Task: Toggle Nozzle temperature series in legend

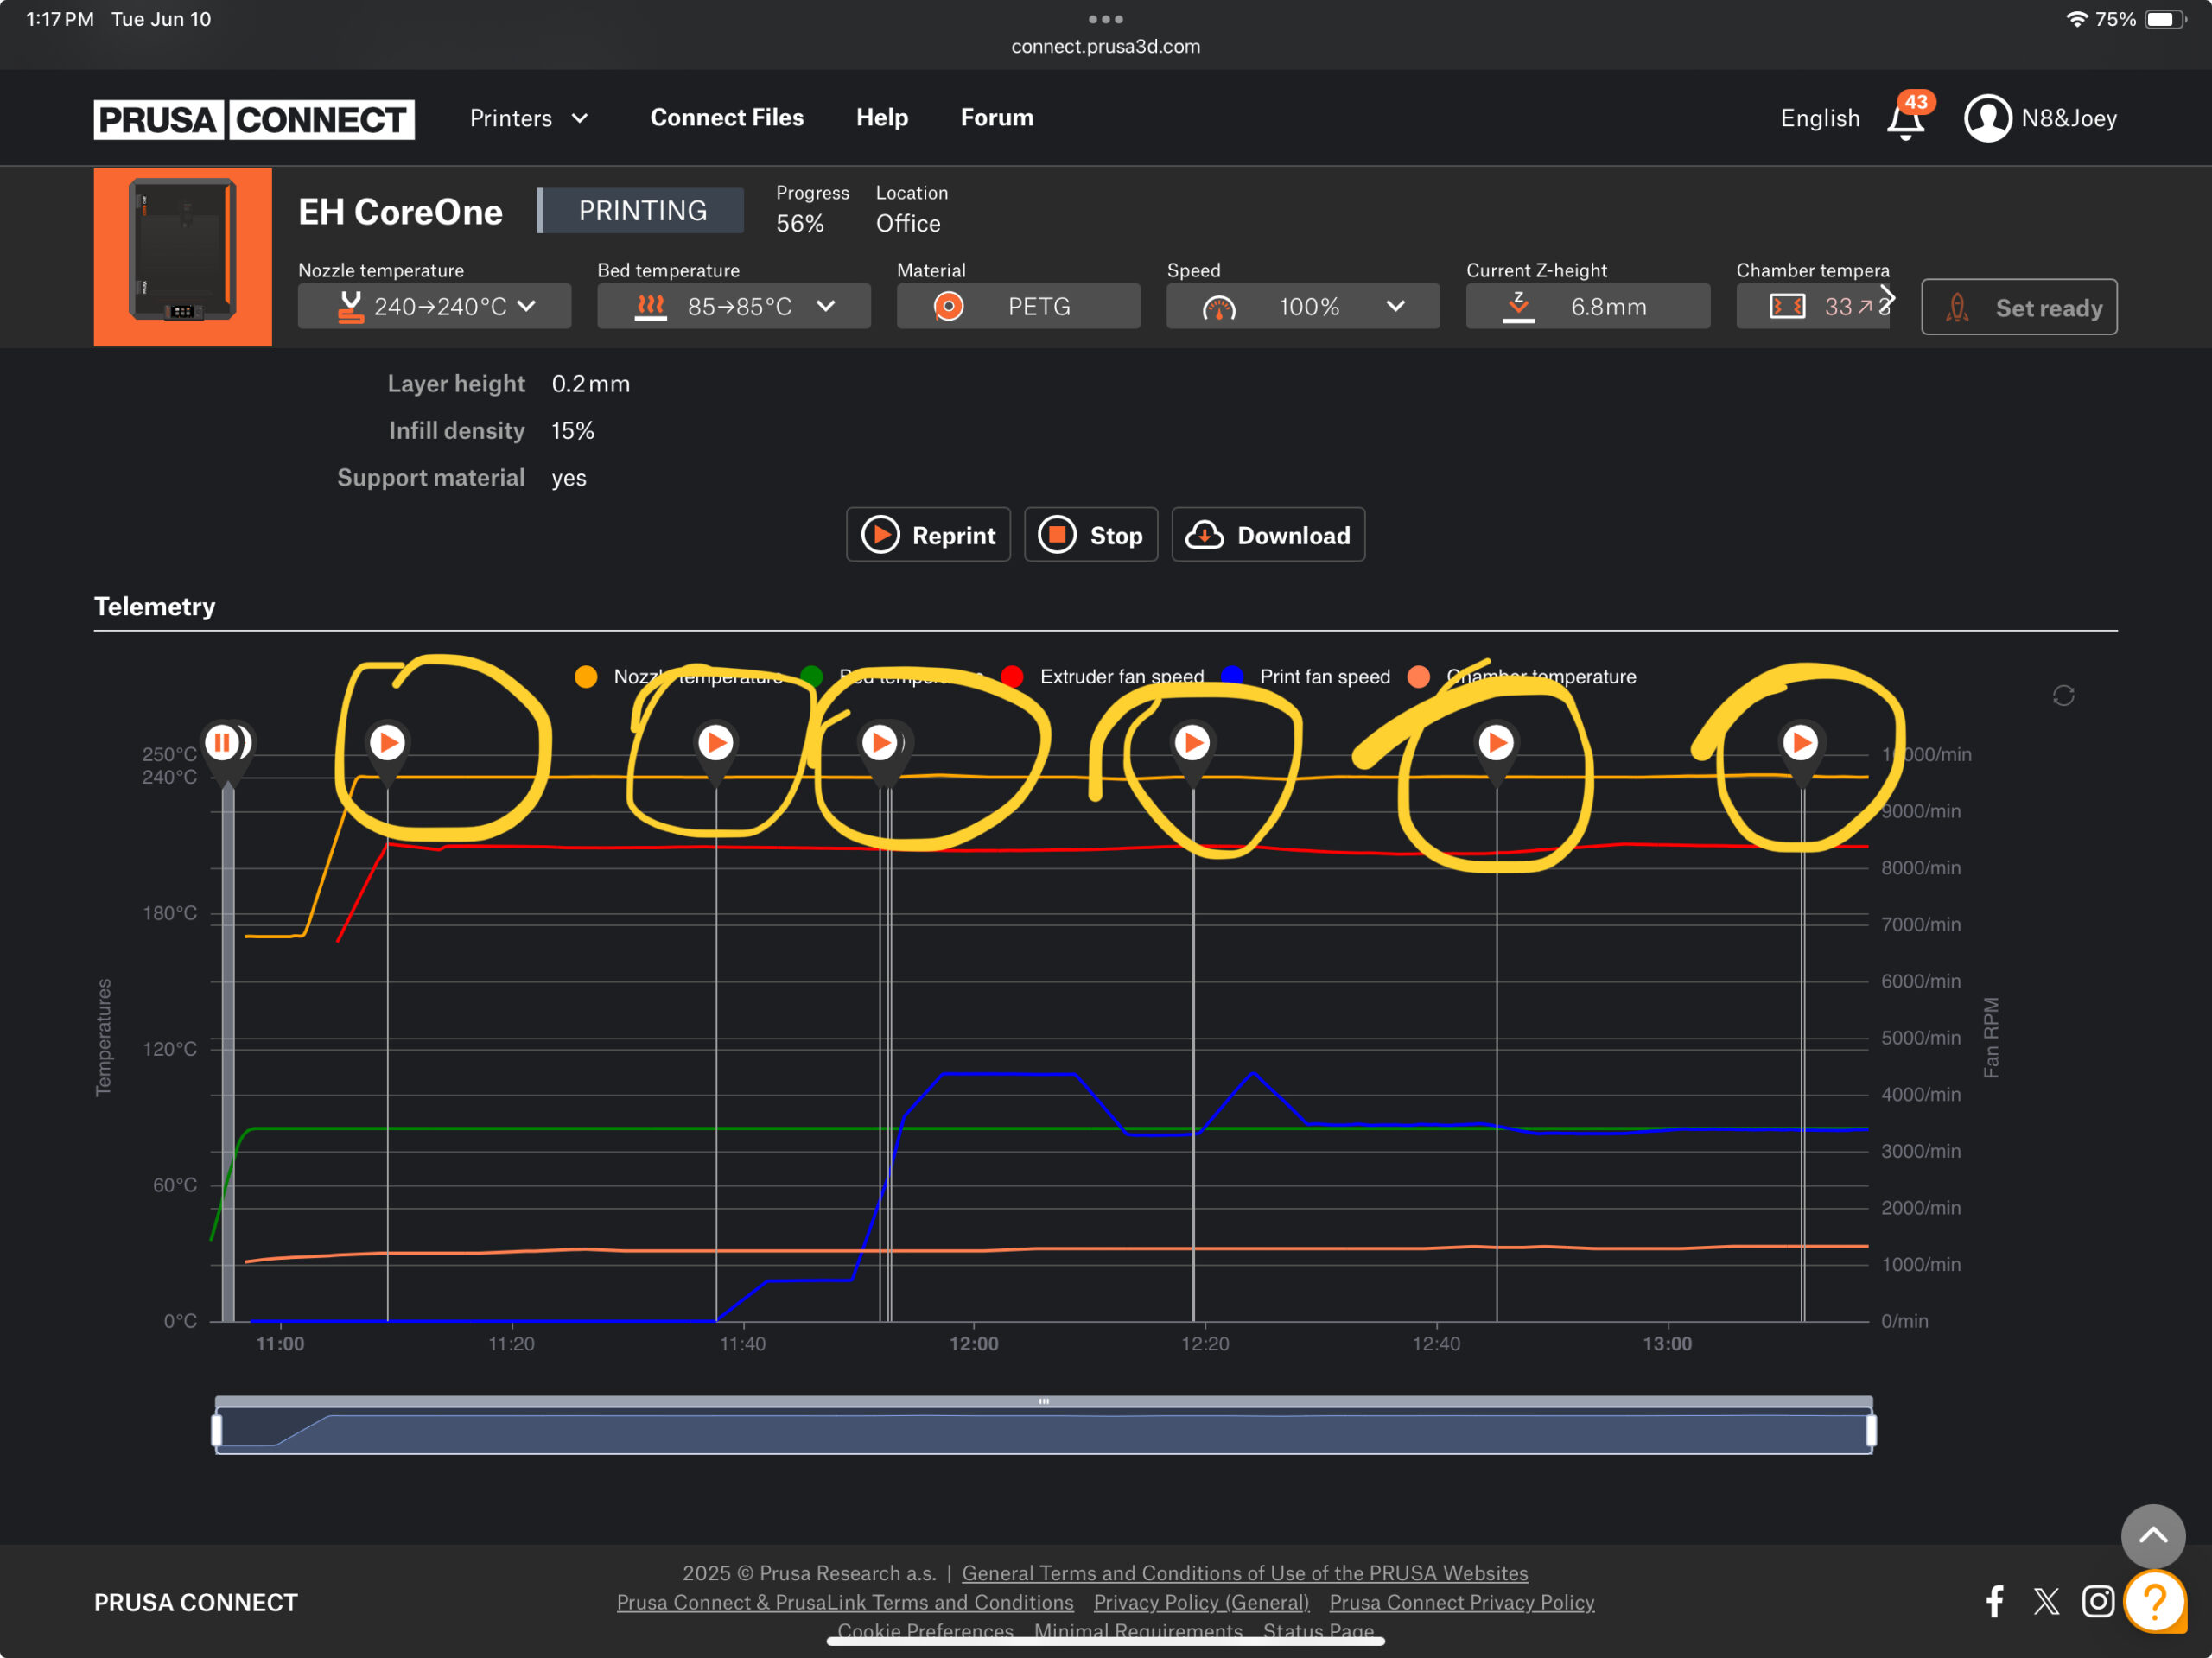Action: point(679,677)
